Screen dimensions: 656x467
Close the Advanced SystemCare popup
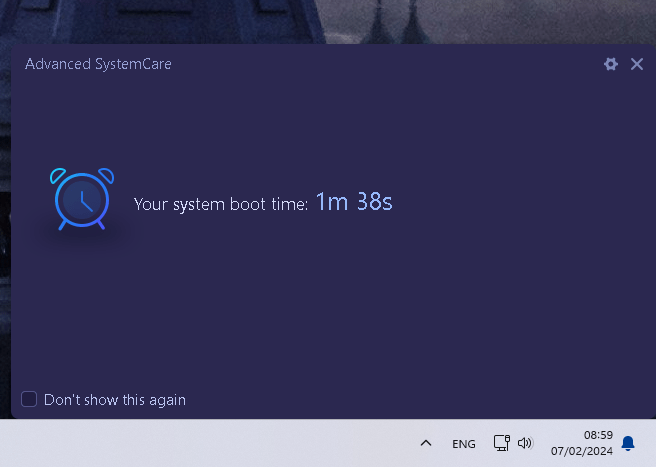(637, 64)
